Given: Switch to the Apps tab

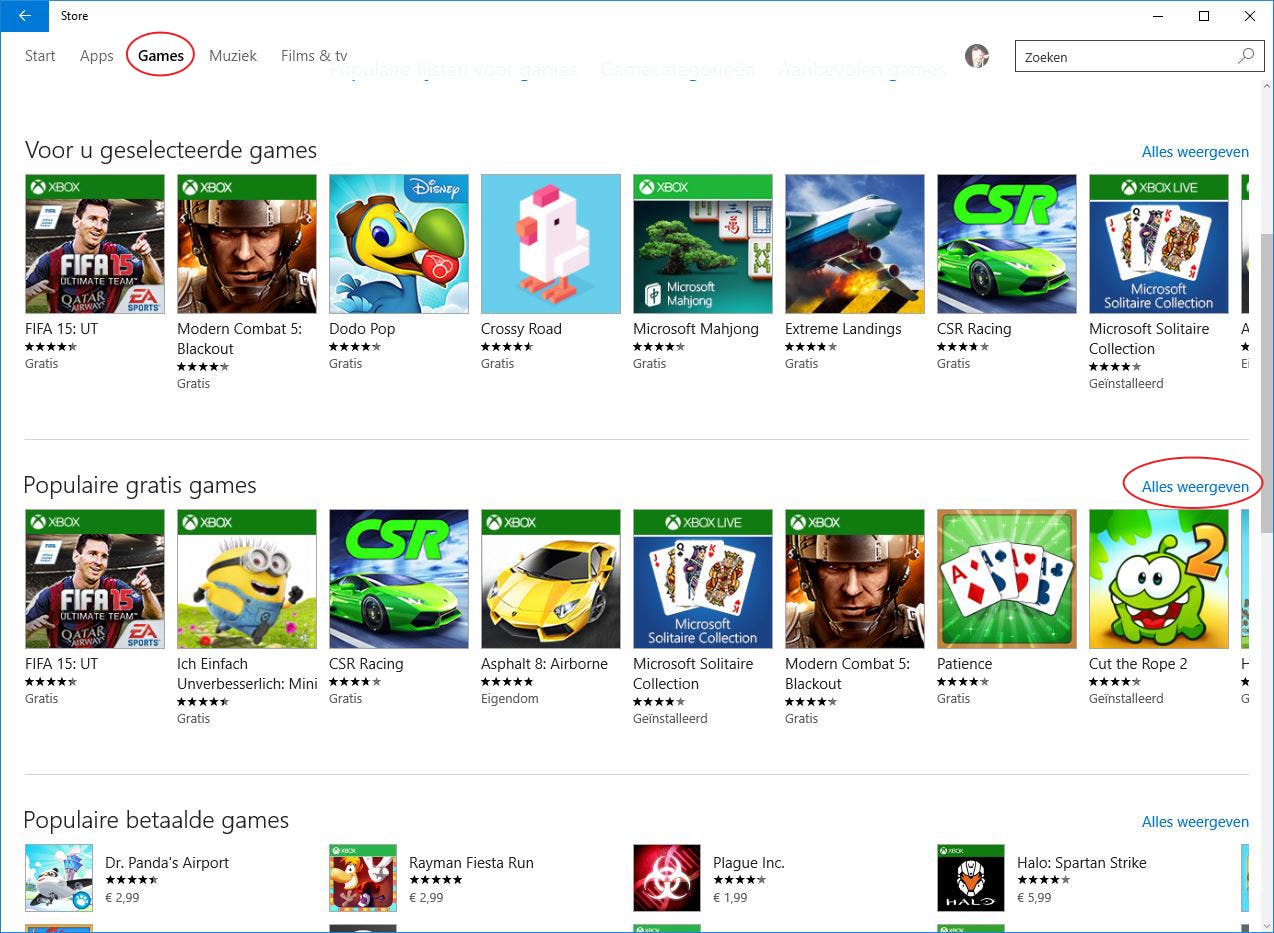Looking at the screenshot, I should pos(97,56).
